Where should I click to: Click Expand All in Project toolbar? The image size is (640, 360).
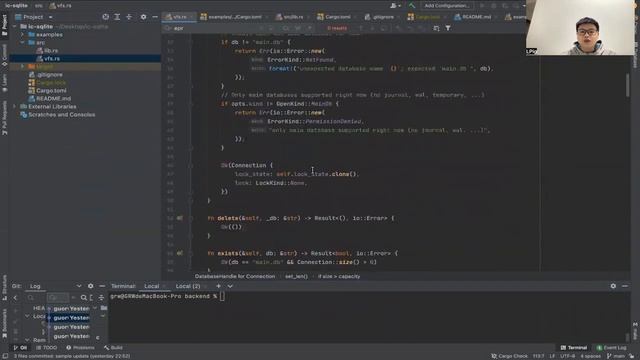[117, 17]
